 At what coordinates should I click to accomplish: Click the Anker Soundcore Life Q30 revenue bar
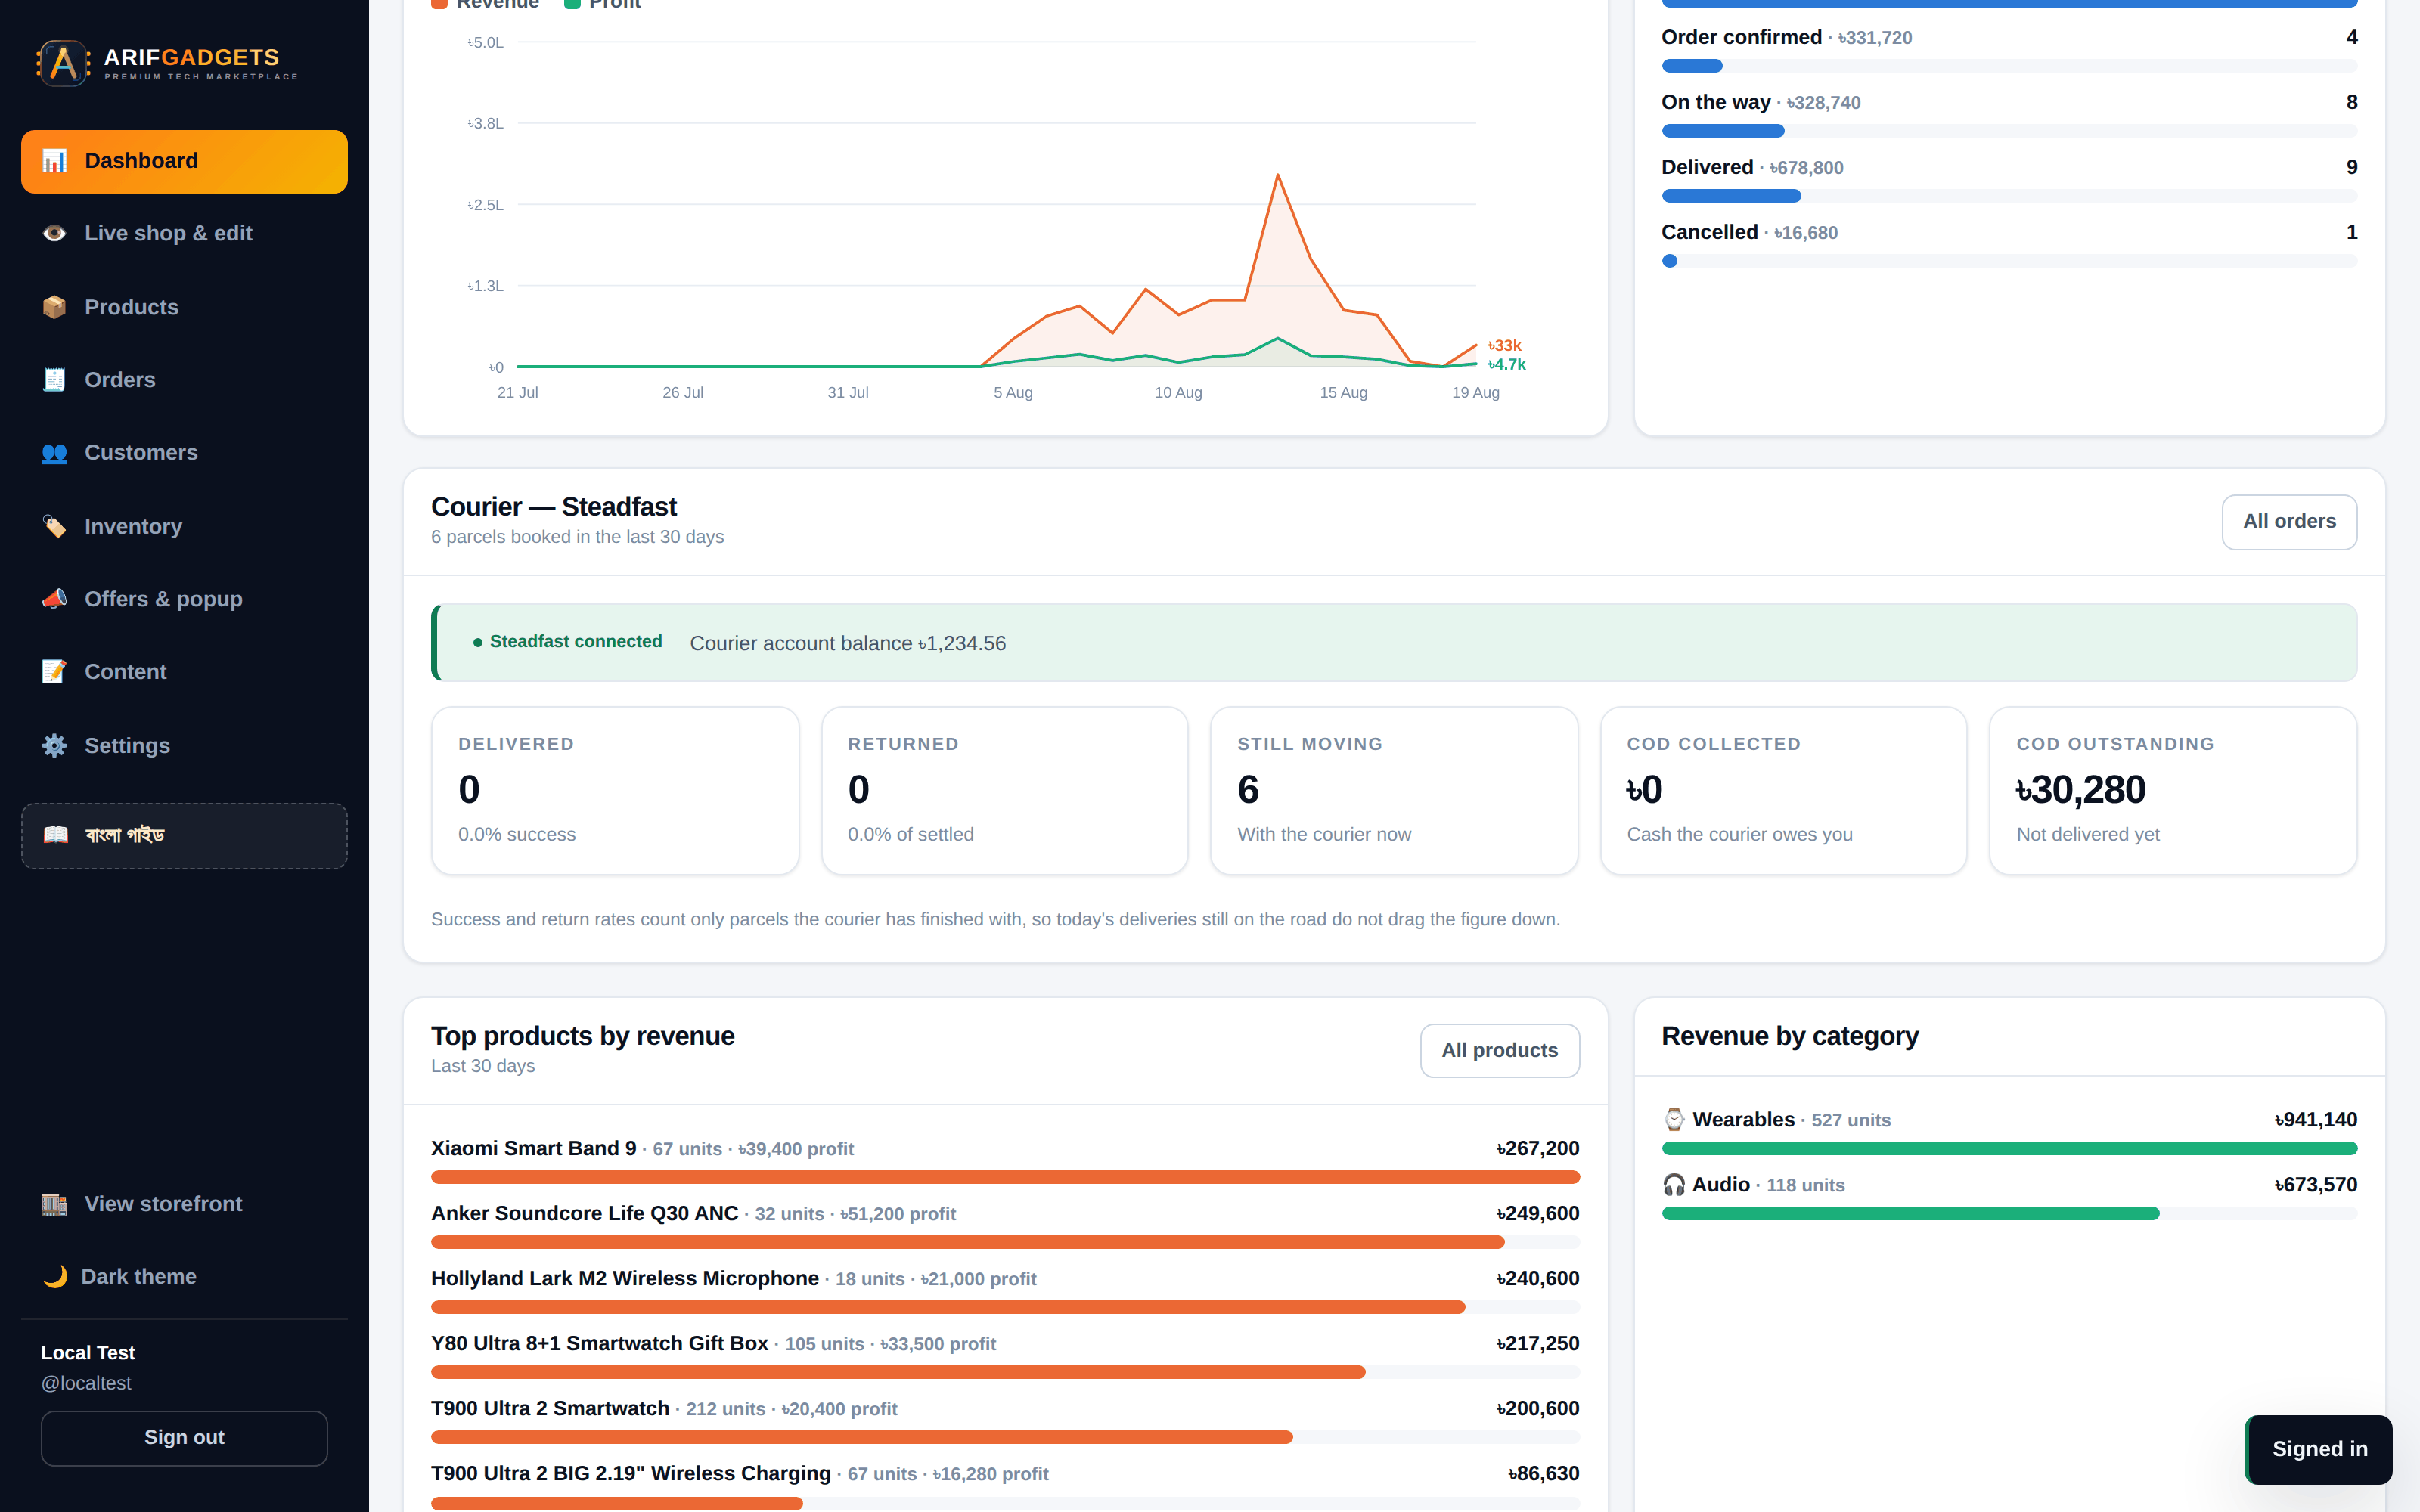tap(1005, 1242)
